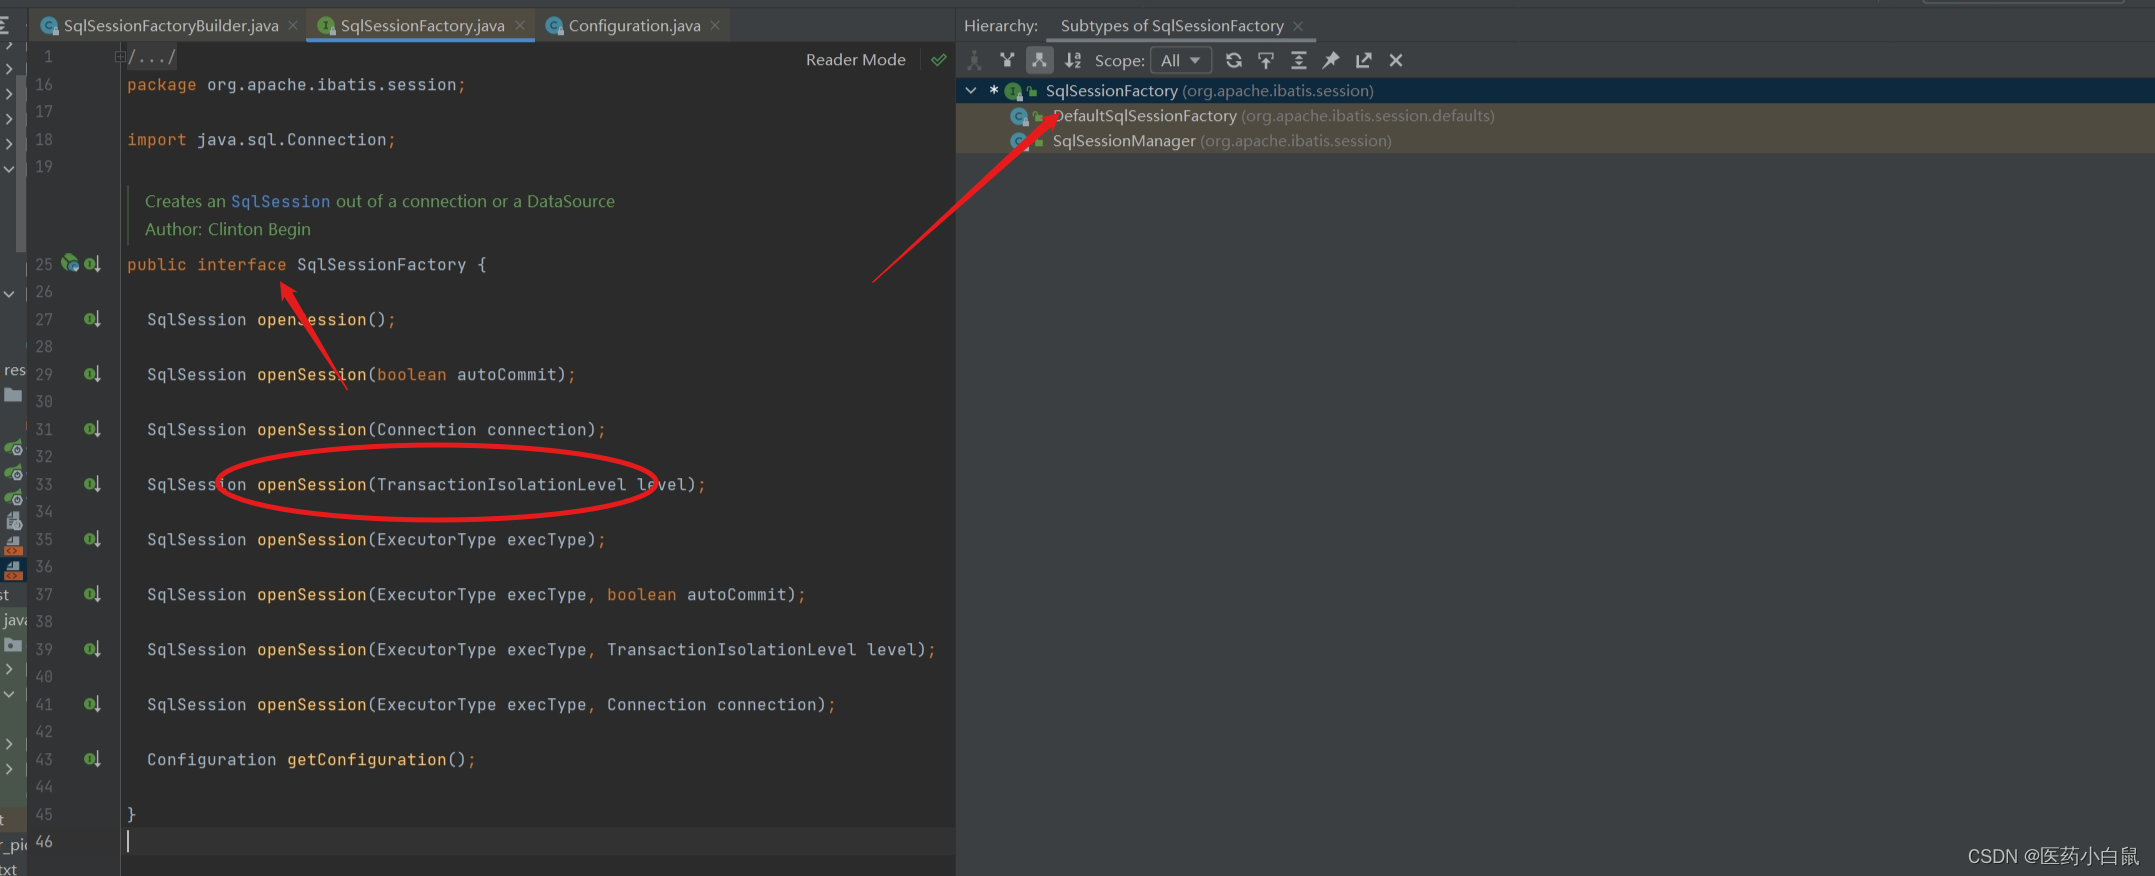Click the related Spring bean gutter icon on line 25
The height and width of the screenshot is (876, 2155).
coord(70,263)
